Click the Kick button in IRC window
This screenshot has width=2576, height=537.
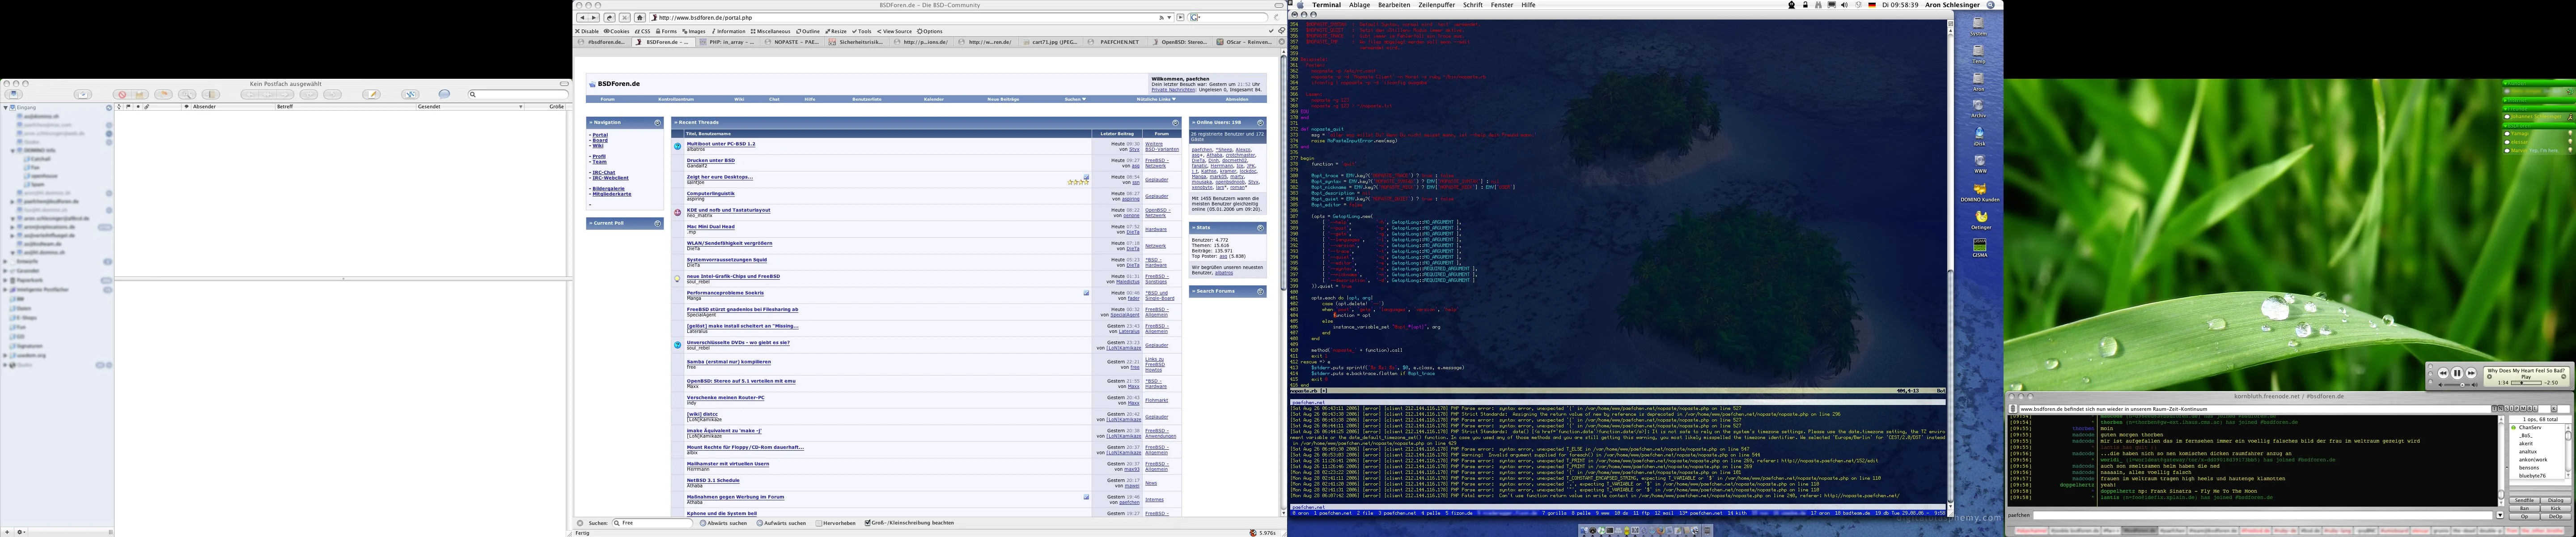(2556, 509)
